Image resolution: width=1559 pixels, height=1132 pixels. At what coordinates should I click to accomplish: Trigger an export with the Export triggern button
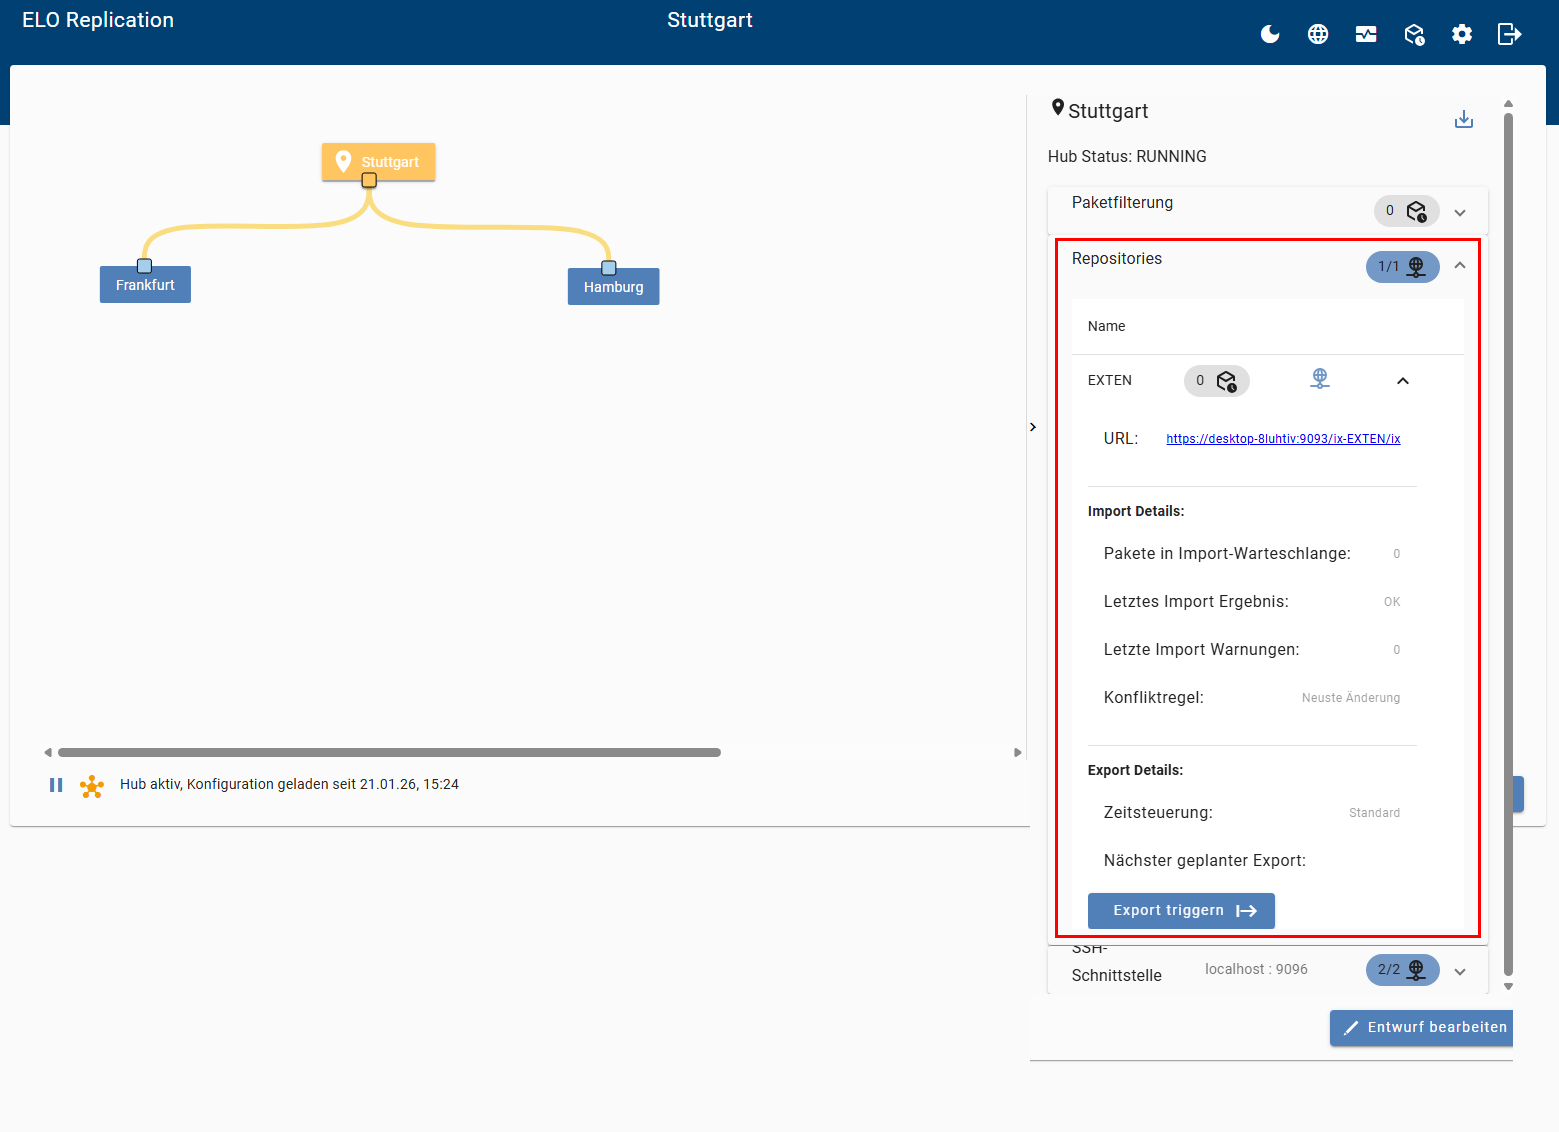tap(1180, 910)
